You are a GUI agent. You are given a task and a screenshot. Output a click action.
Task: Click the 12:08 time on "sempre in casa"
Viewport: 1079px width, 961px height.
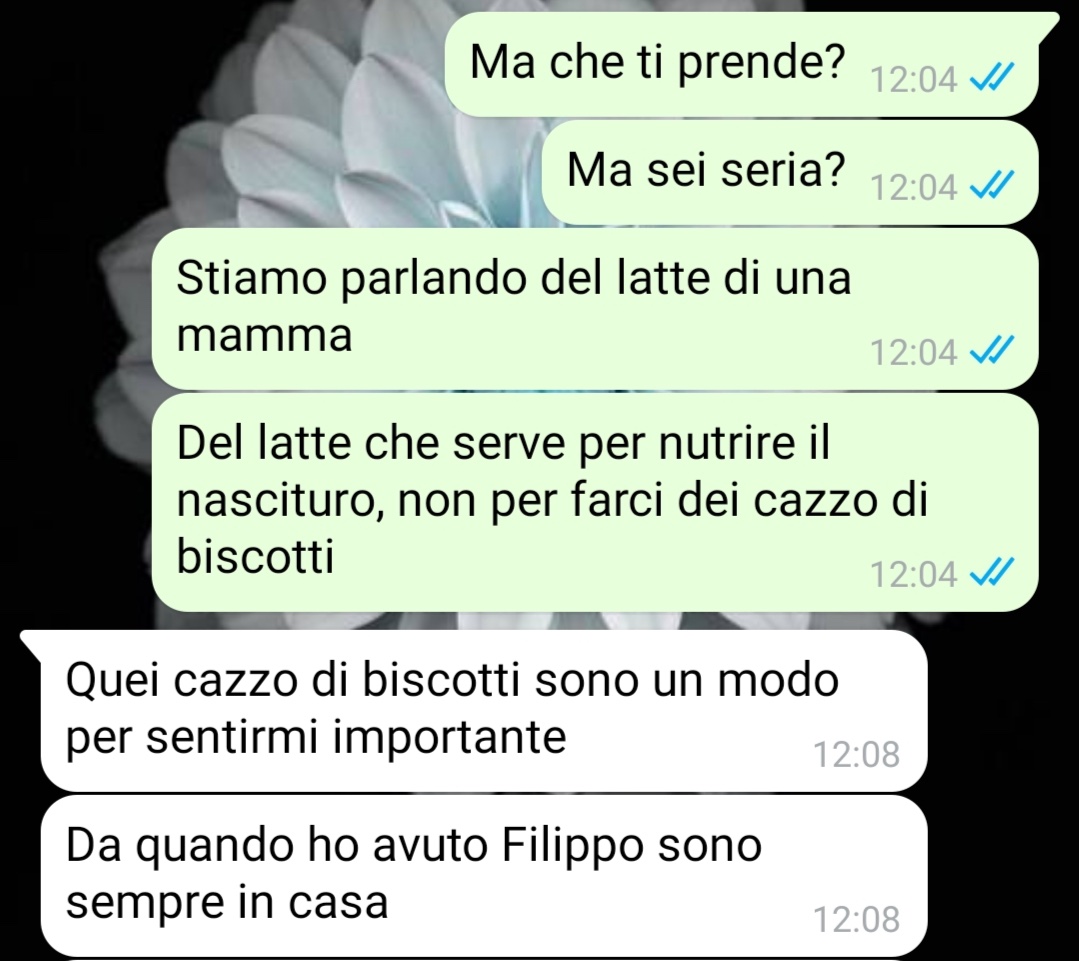(857, 919)
